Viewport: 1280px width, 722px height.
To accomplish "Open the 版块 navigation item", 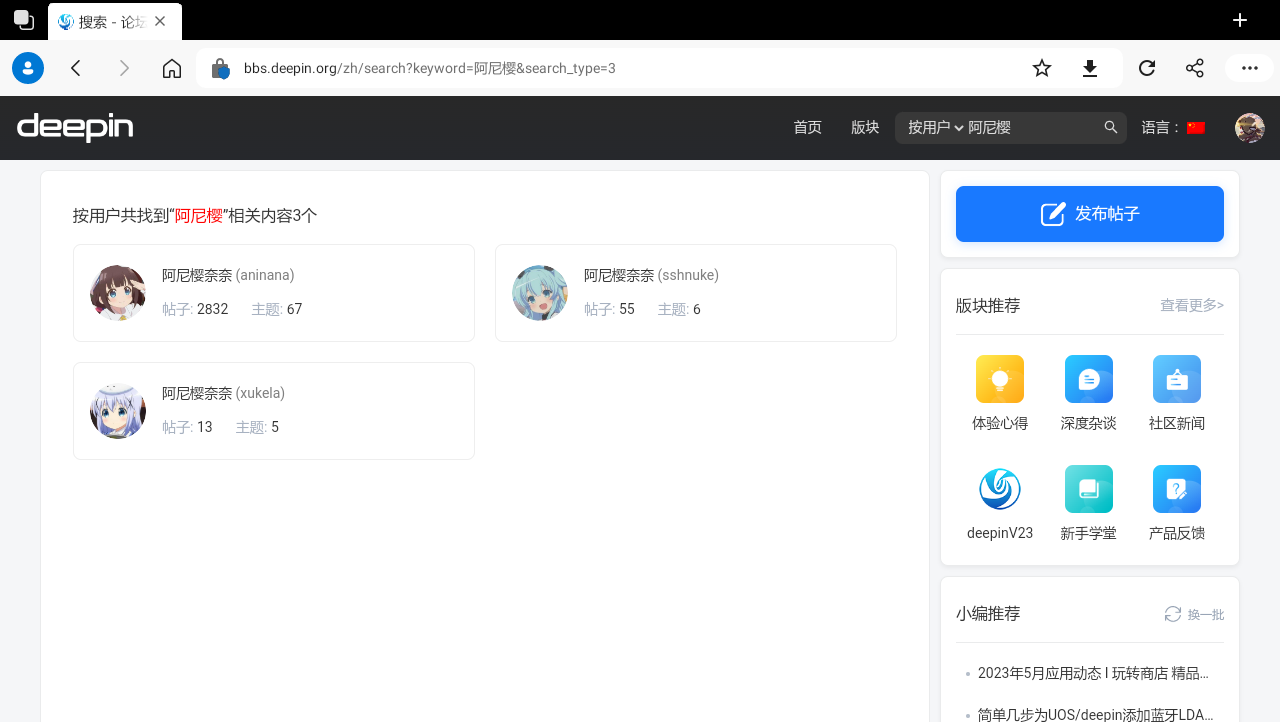I will pos(864,127).
